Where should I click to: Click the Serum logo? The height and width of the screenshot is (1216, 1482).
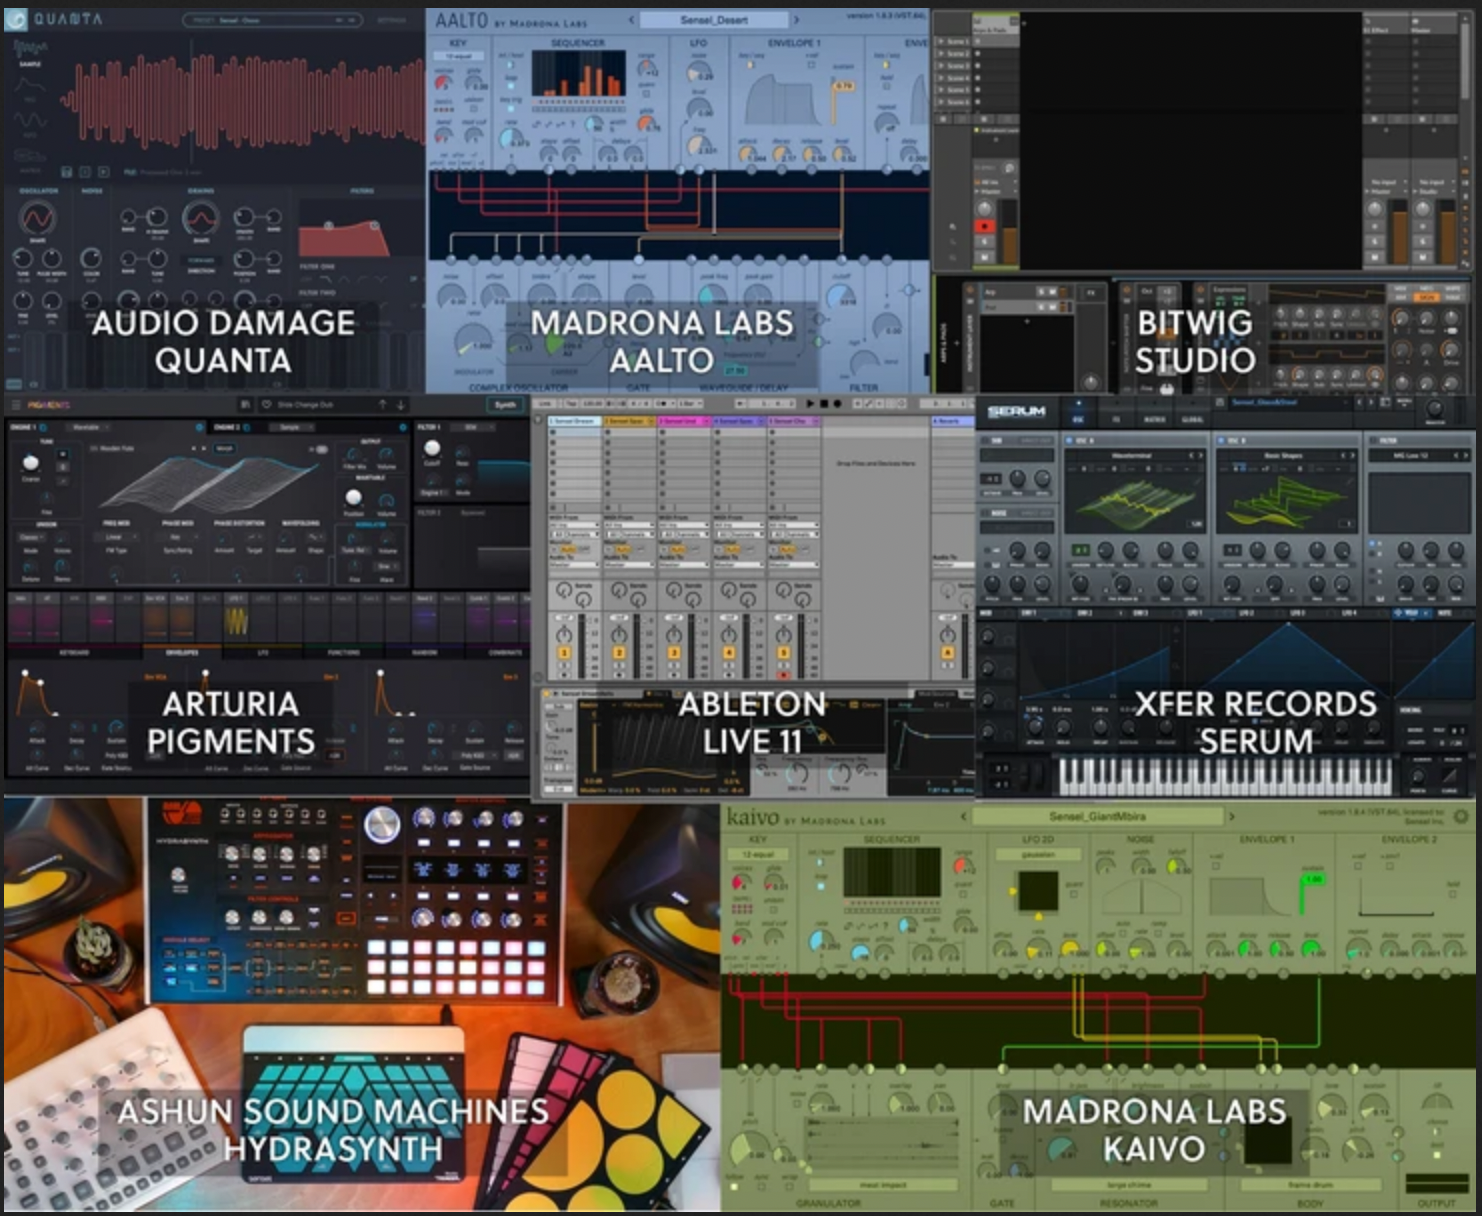1016,411
